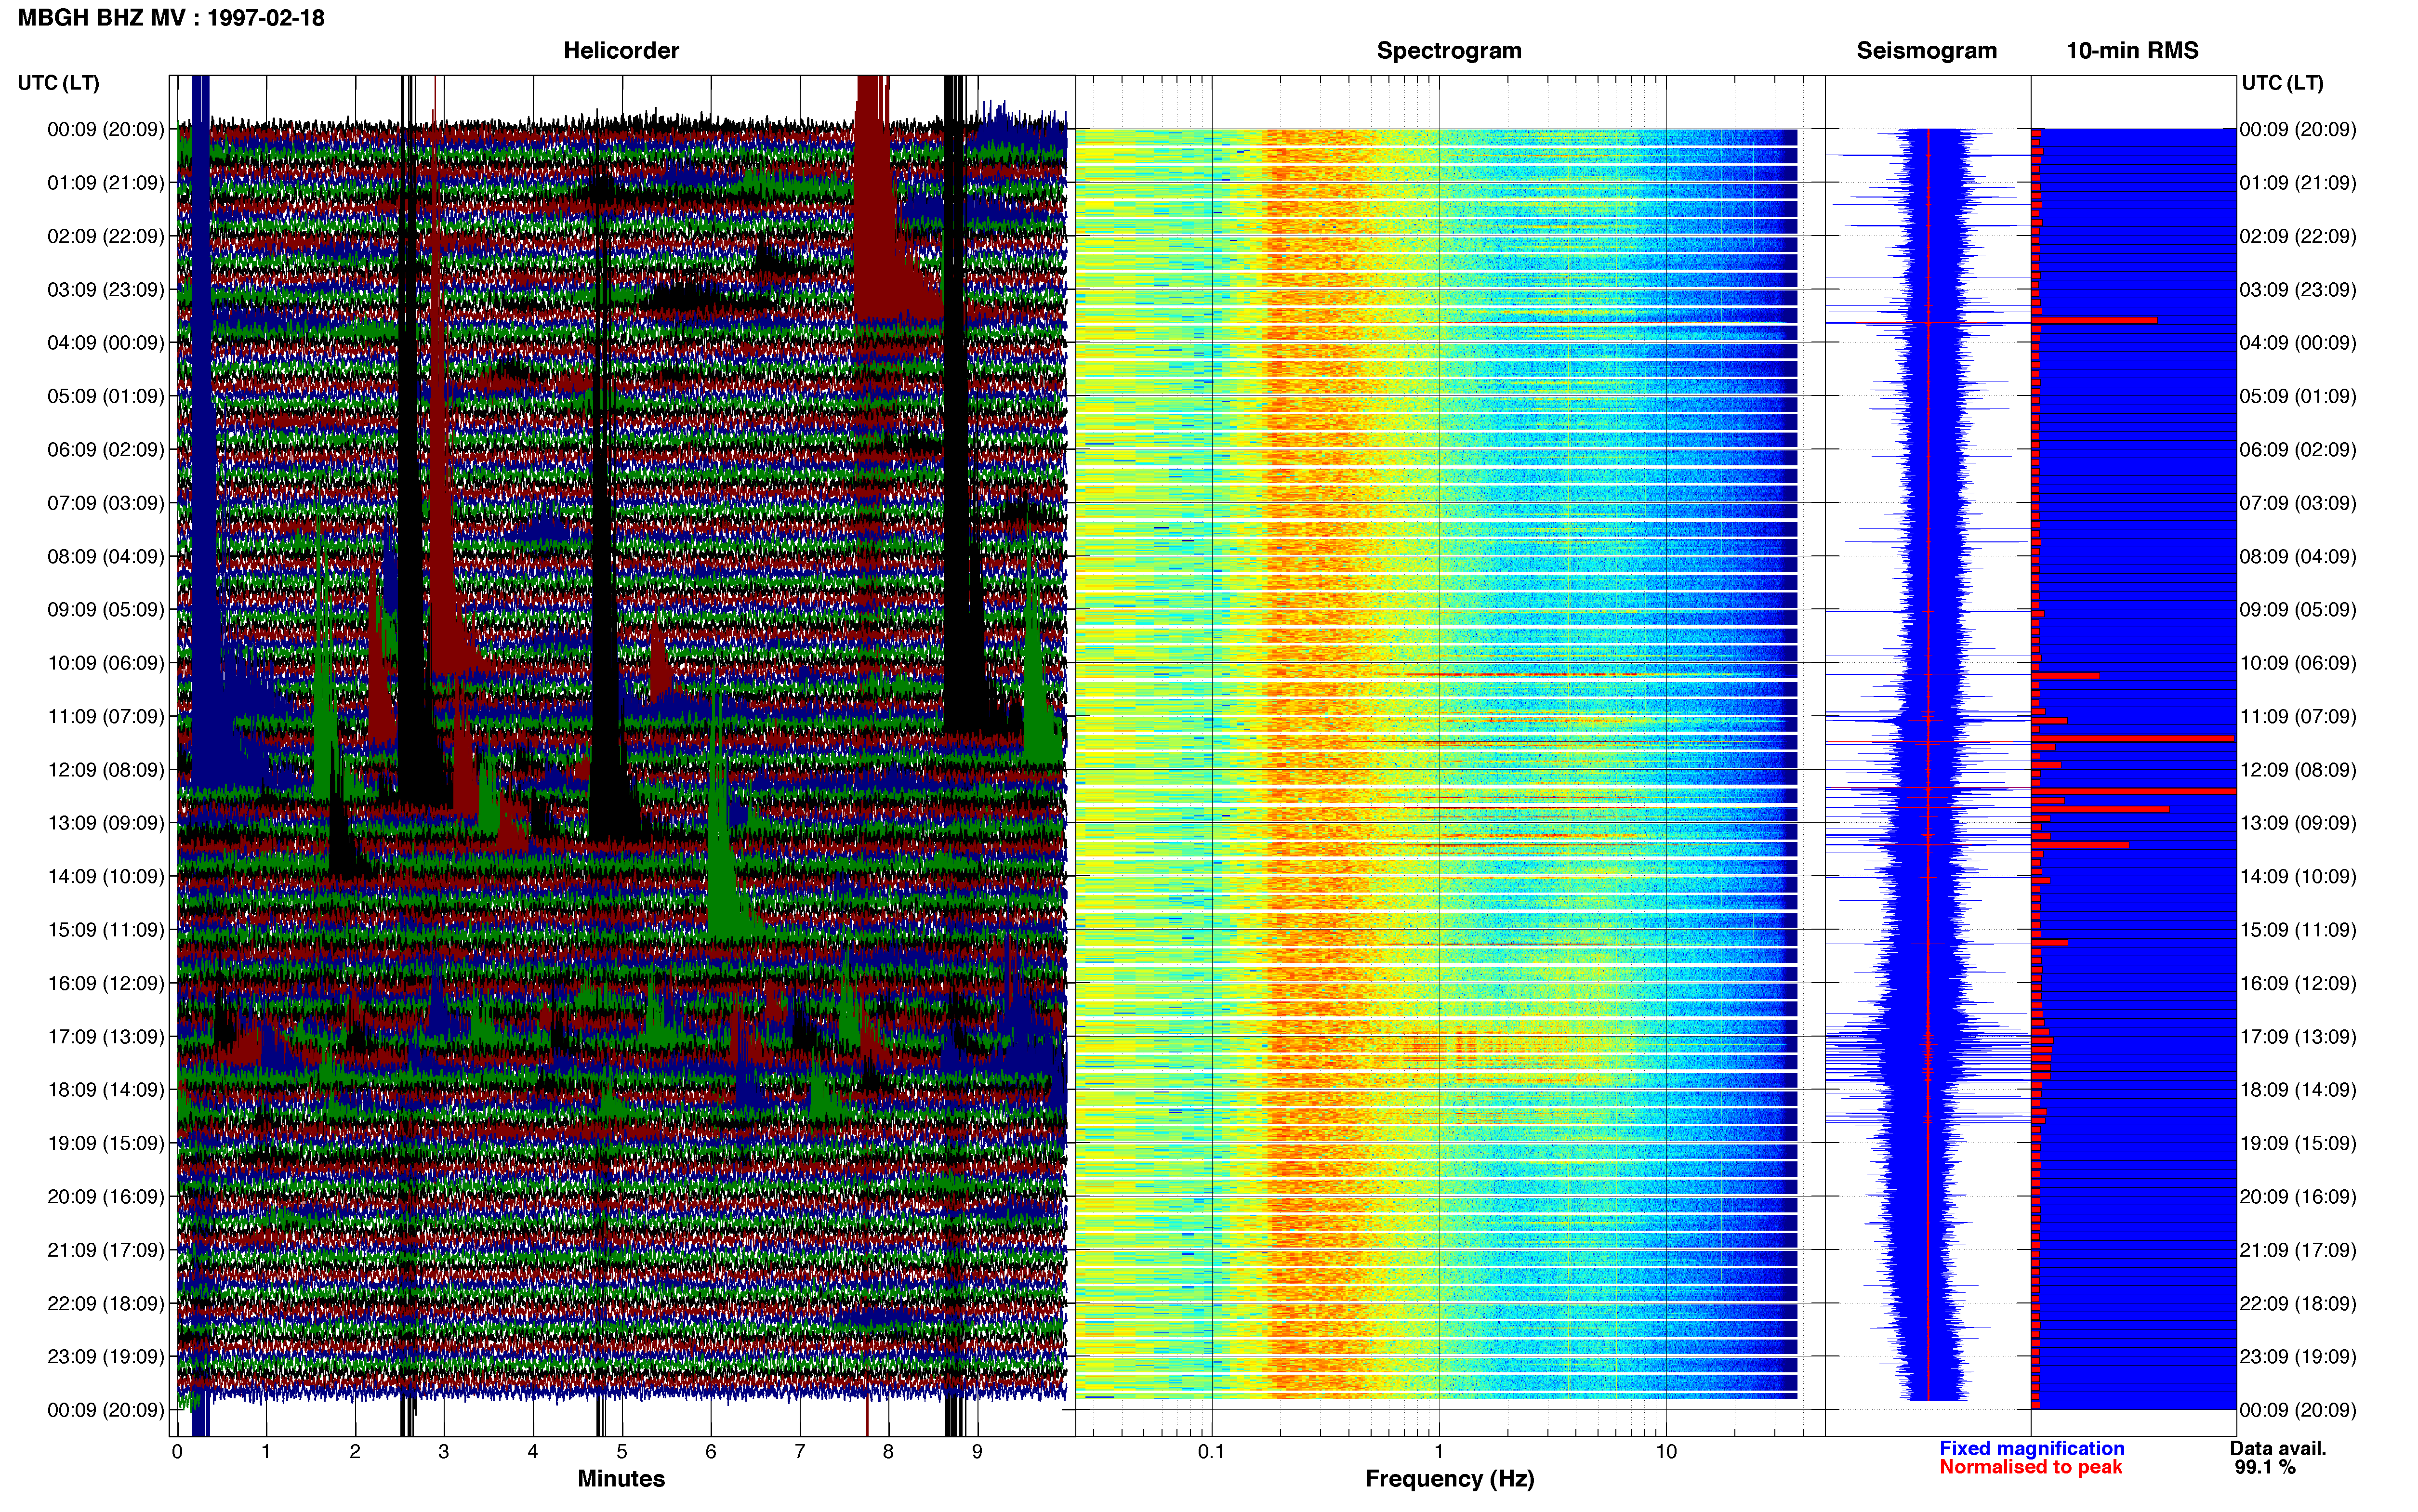Click left time label 06:09 (02:09)
The width and height of the screenshot is (2418, 1512).
pos(106,450)
